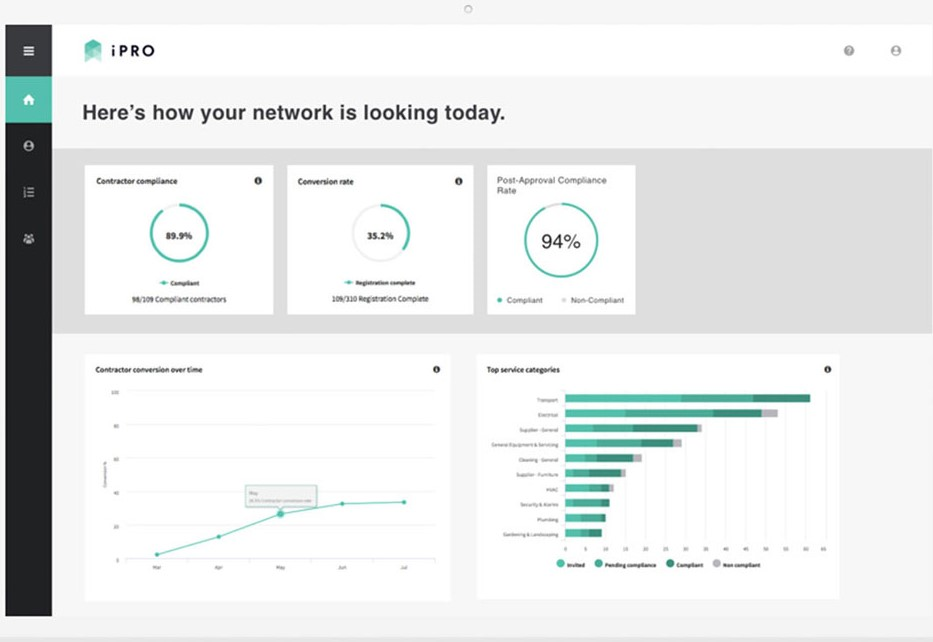
Task: Open the user account icon in header
Action: [x=896, y=51]
